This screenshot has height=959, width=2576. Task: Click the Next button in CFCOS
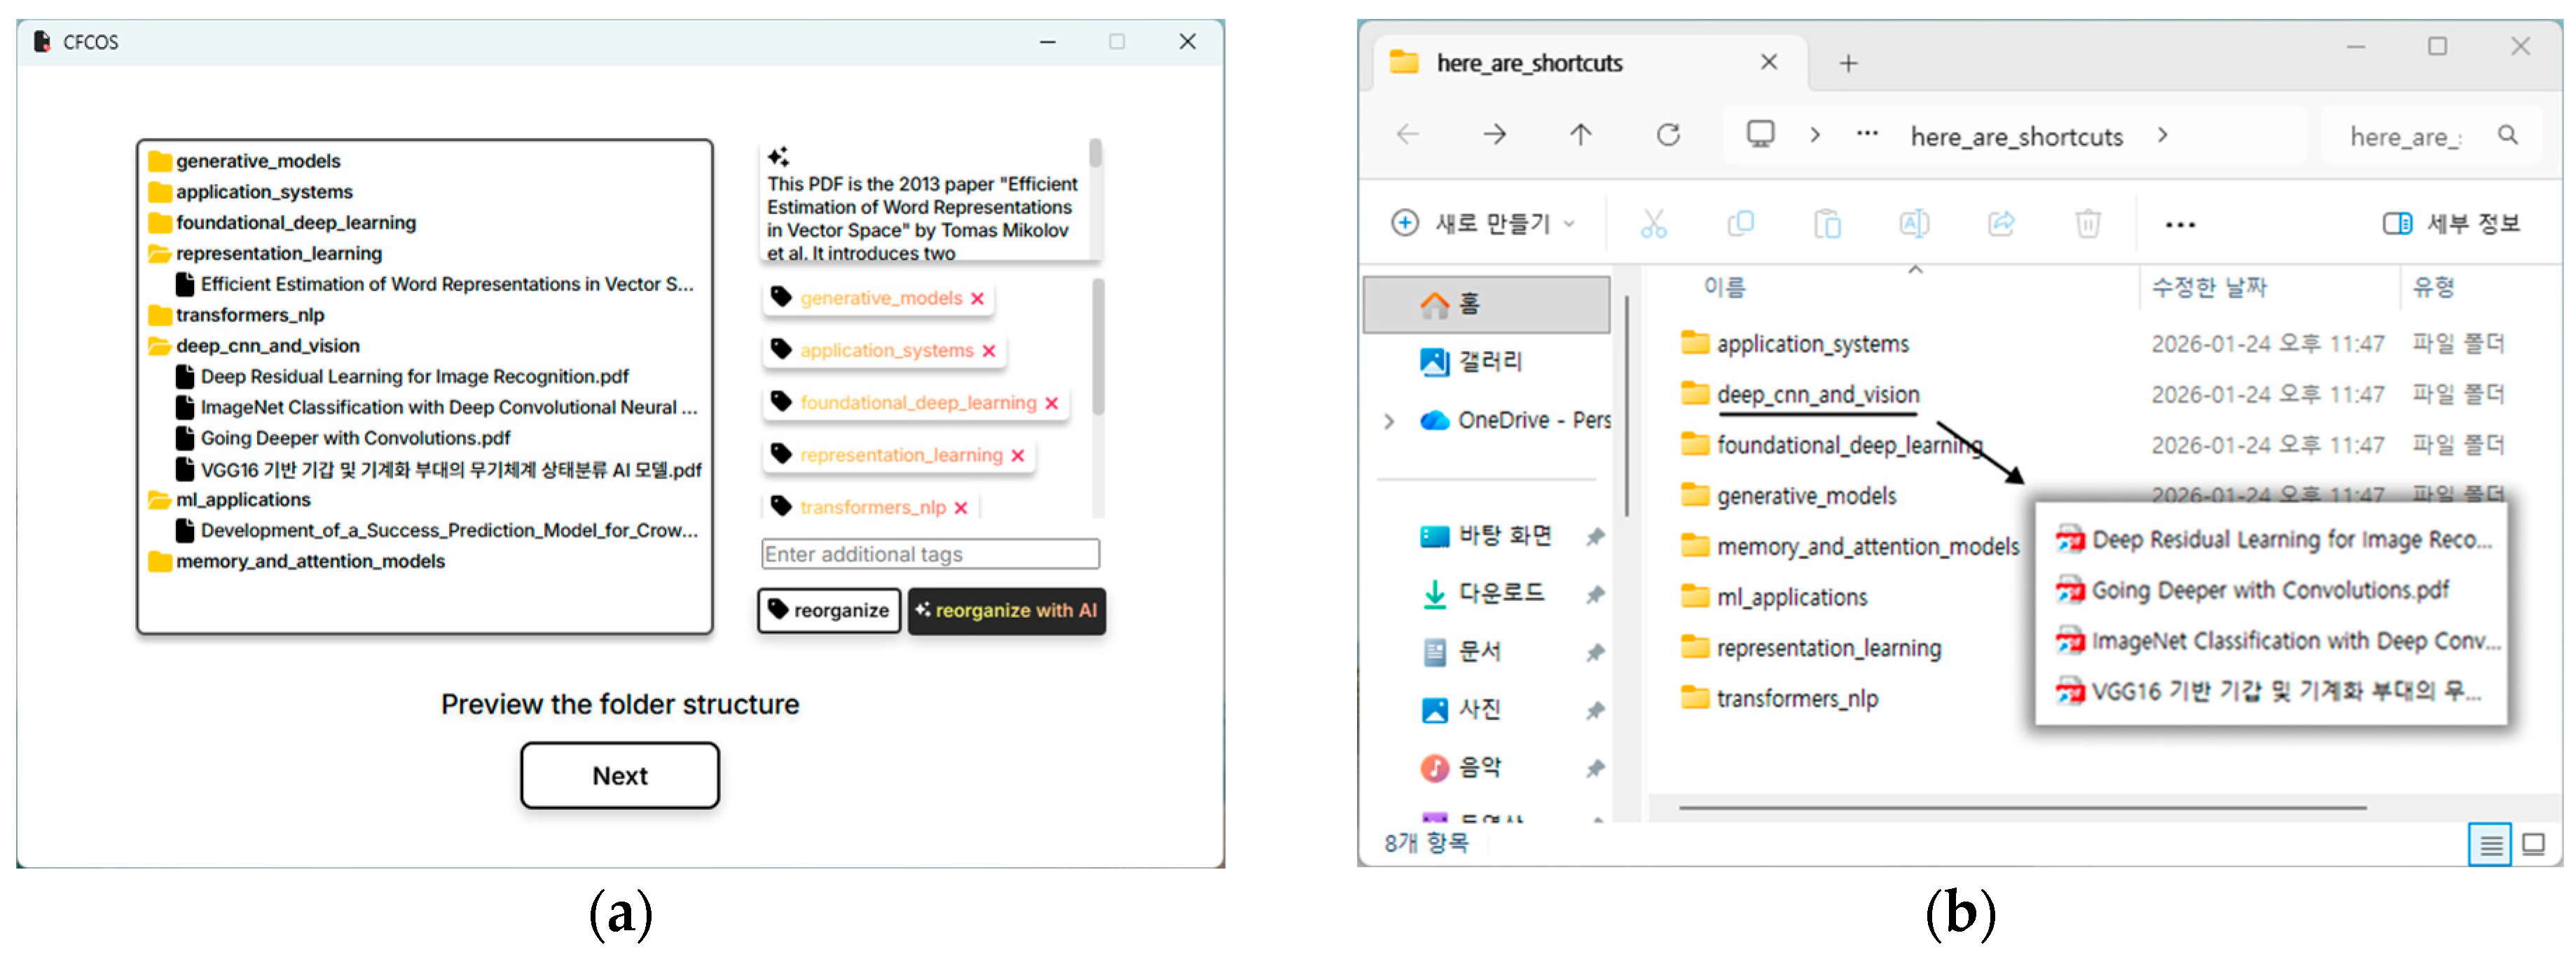coord(619,775)
